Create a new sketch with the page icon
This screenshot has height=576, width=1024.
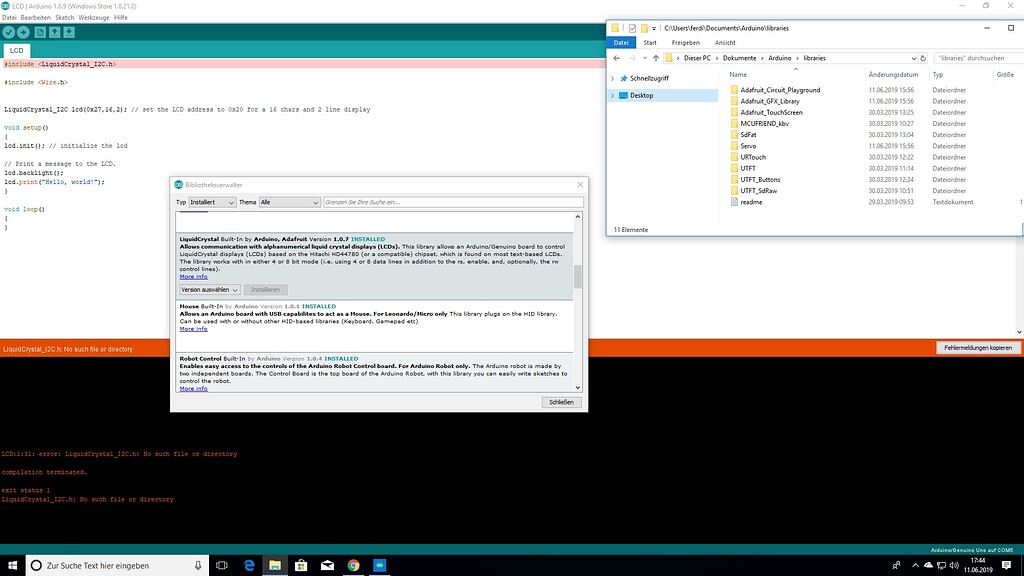(x=40, y=32)
